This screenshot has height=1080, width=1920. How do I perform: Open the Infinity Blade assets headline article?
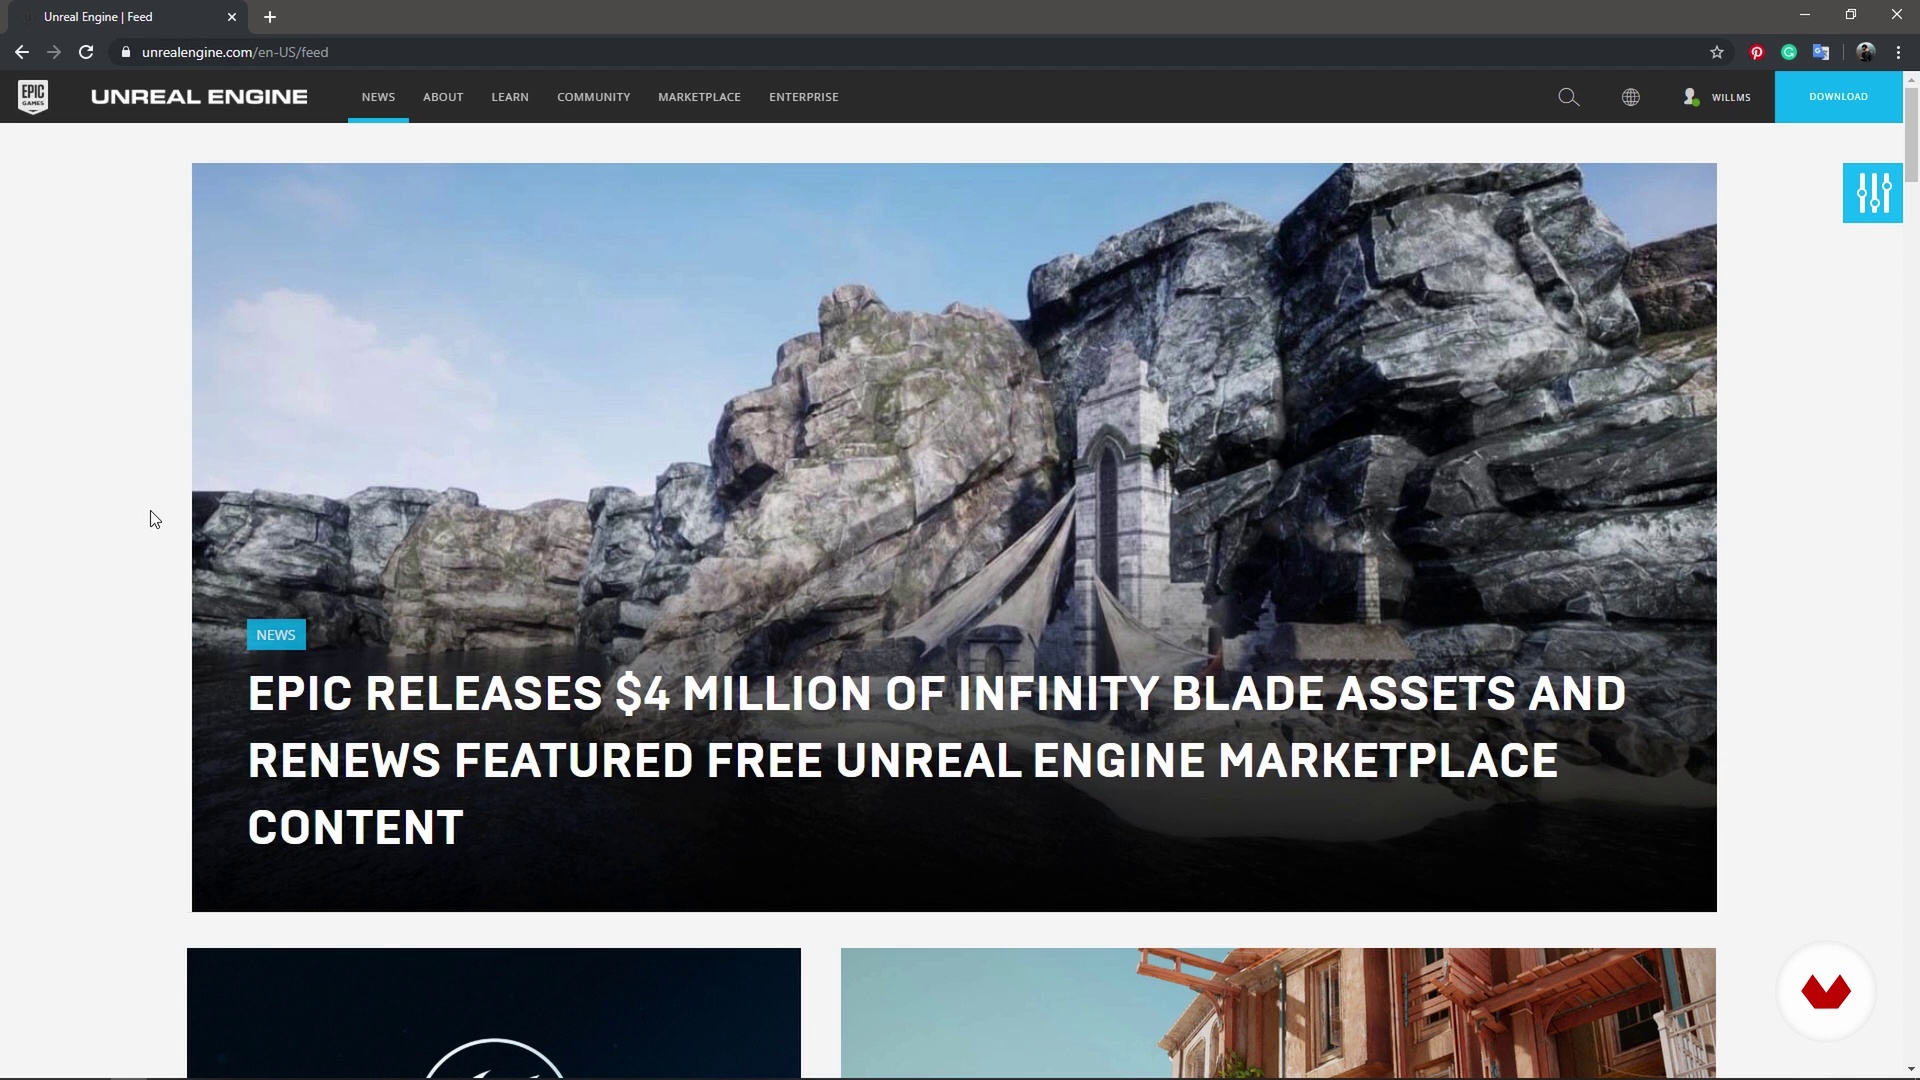coord(937,760)
